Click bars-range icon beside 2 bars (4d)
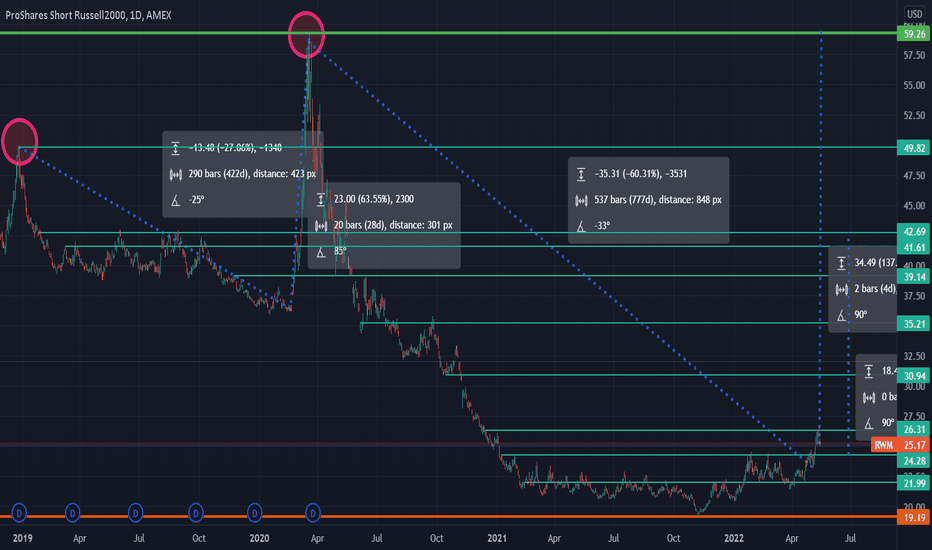This screenshot has width=932, height=550. 841,289
